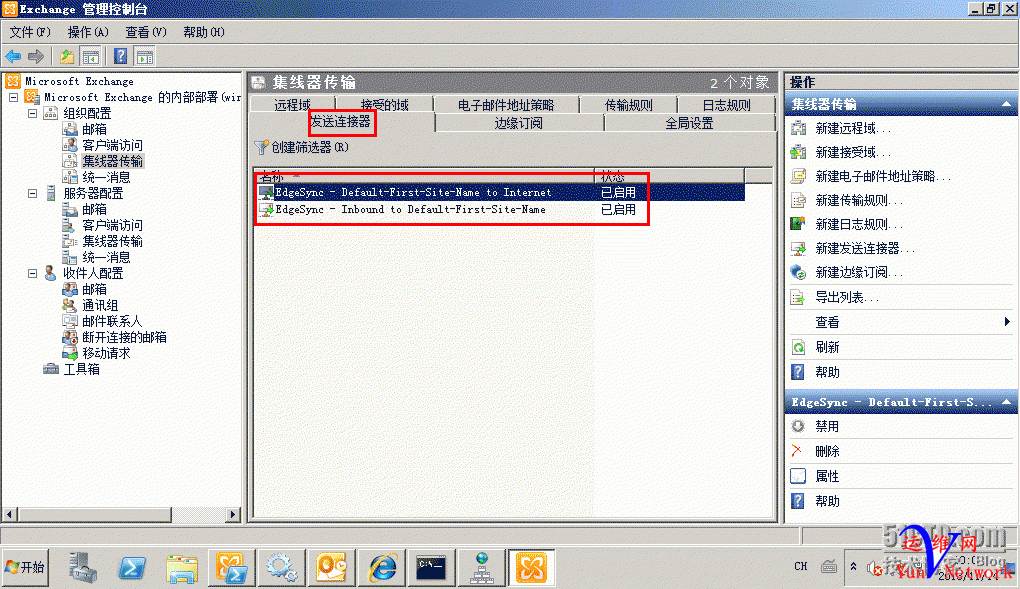
Task: Switch to the 日志规则 tab
Action: 727,105
